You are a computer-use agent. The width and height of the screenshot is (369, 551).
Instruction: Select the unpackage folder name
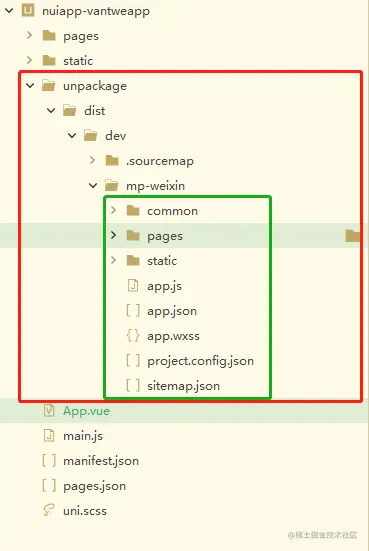pyautogui.click(x=95, y=86)
